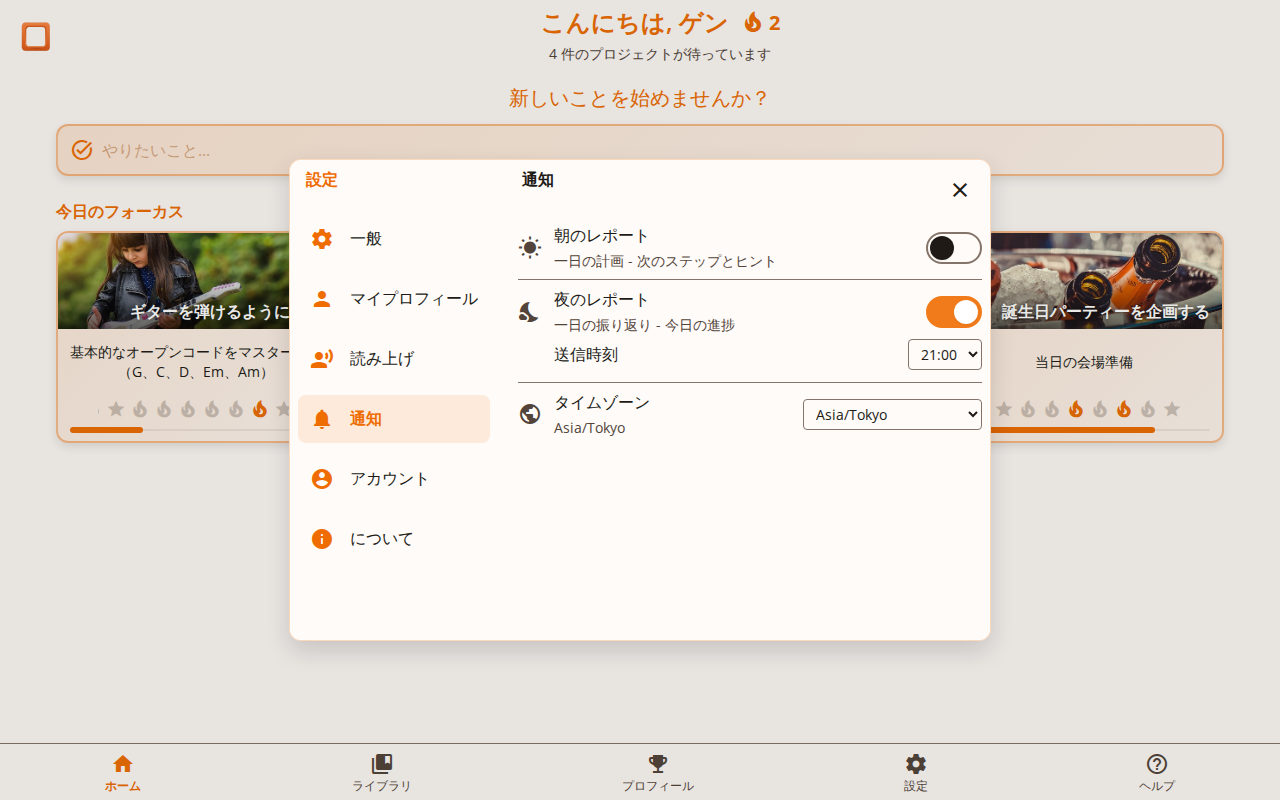Close the settings dialog with X
Image resolution: width=1280 pixels, height=800 pixels.
coord(960,190)
